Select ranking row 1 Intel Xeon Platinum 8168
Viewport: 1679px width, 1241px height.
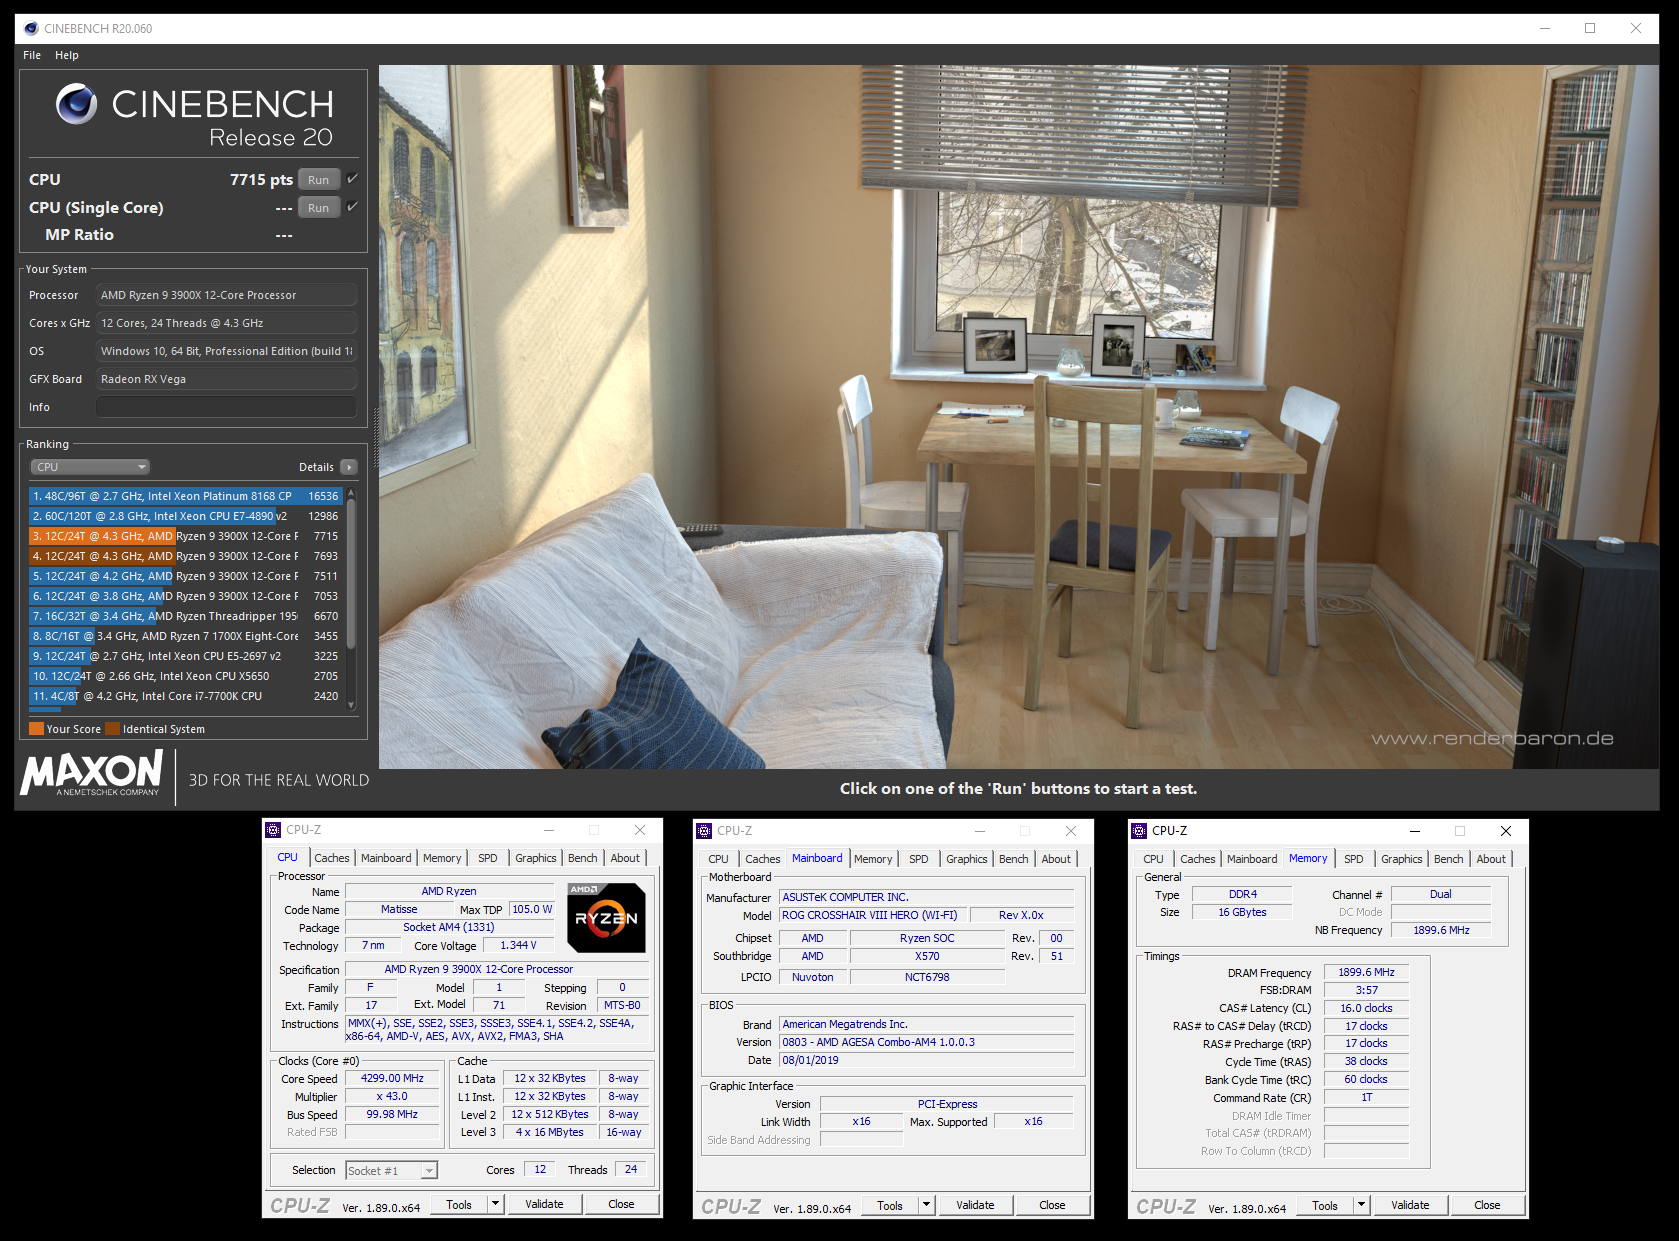pyautogui.click(x=186, y=496)
